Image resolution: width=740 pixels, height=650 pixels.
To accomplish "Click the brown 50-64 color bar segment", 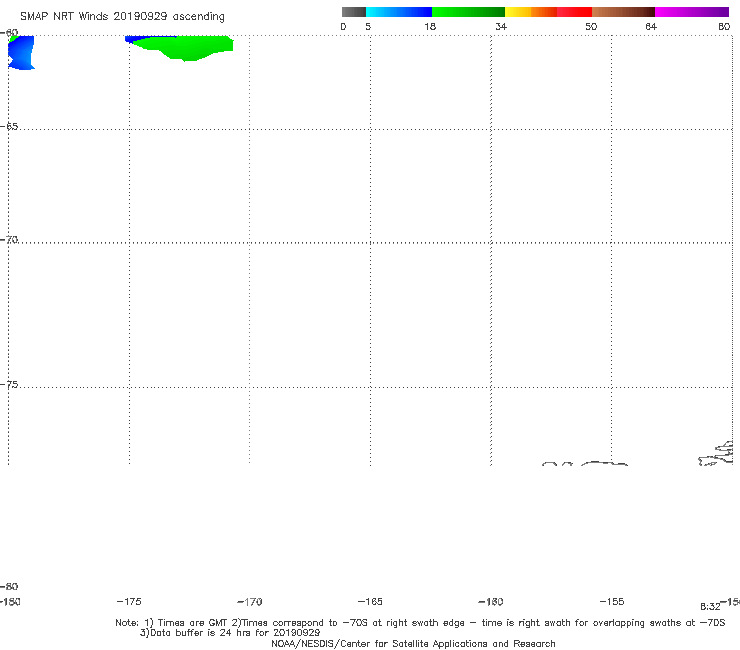I will point(623,12).
